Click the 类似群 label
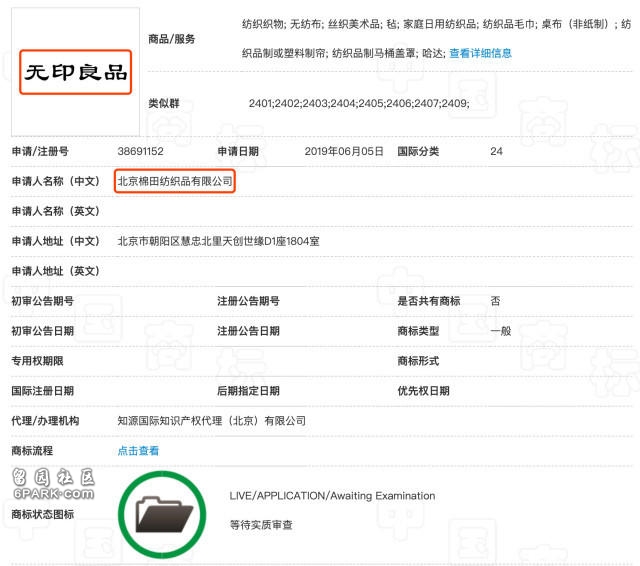This screenshot has height=566, width=640. [x=164, y=103]
